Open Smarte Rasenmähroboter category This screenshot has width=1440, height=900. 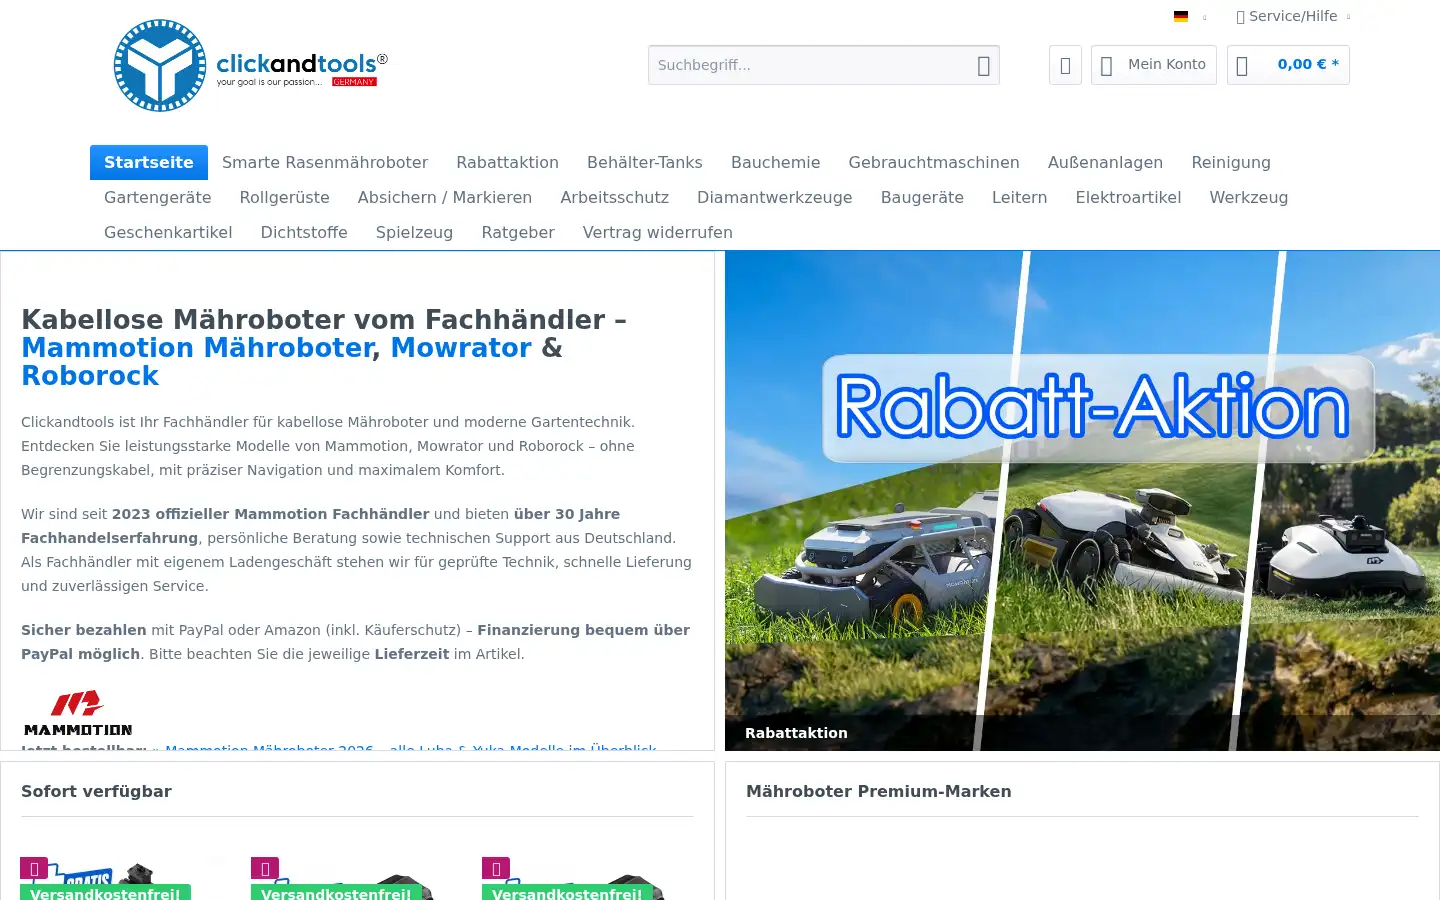click(x=325, y=162)
